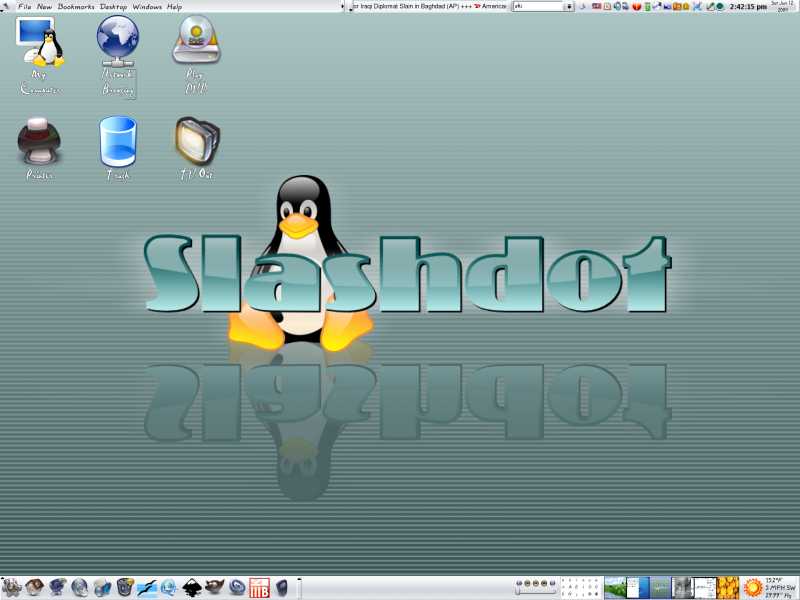800x600 pixels.
Task: Click the first icon in the bottom dock
Action: tap(11, 588)
